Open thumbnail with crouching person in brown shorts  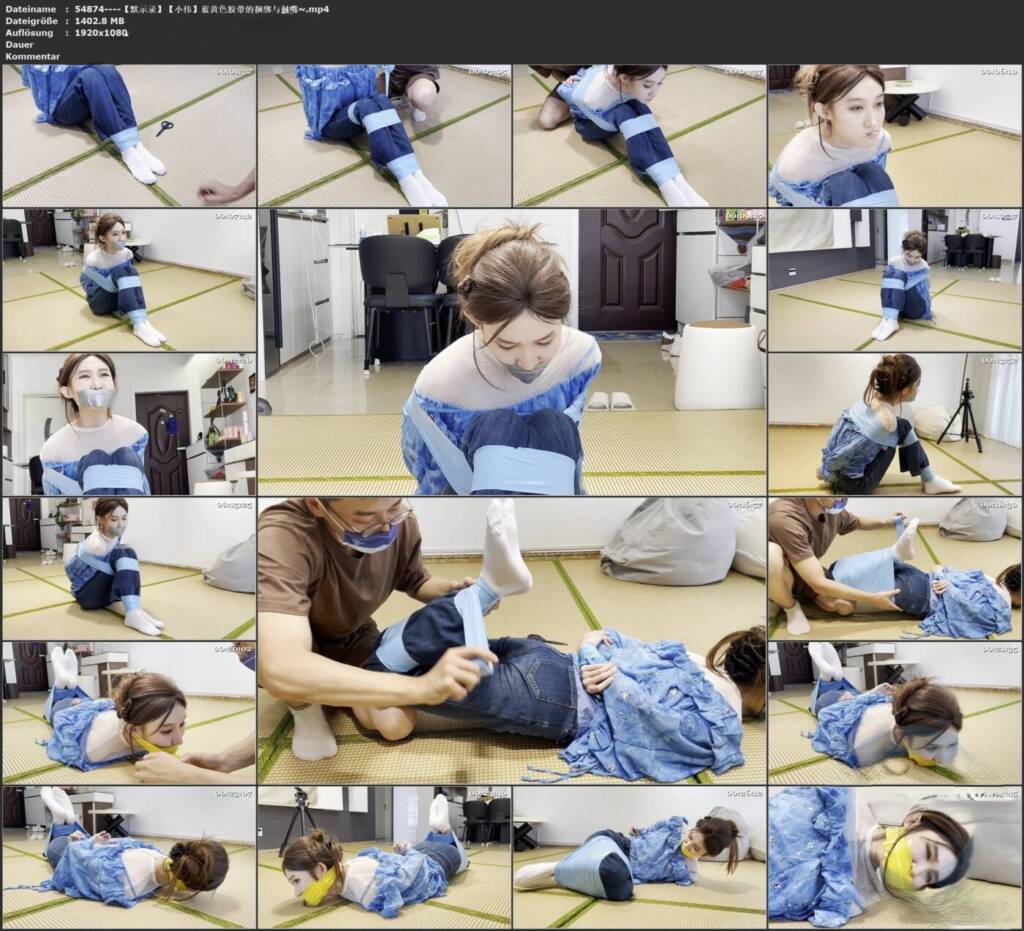[384, 135]
